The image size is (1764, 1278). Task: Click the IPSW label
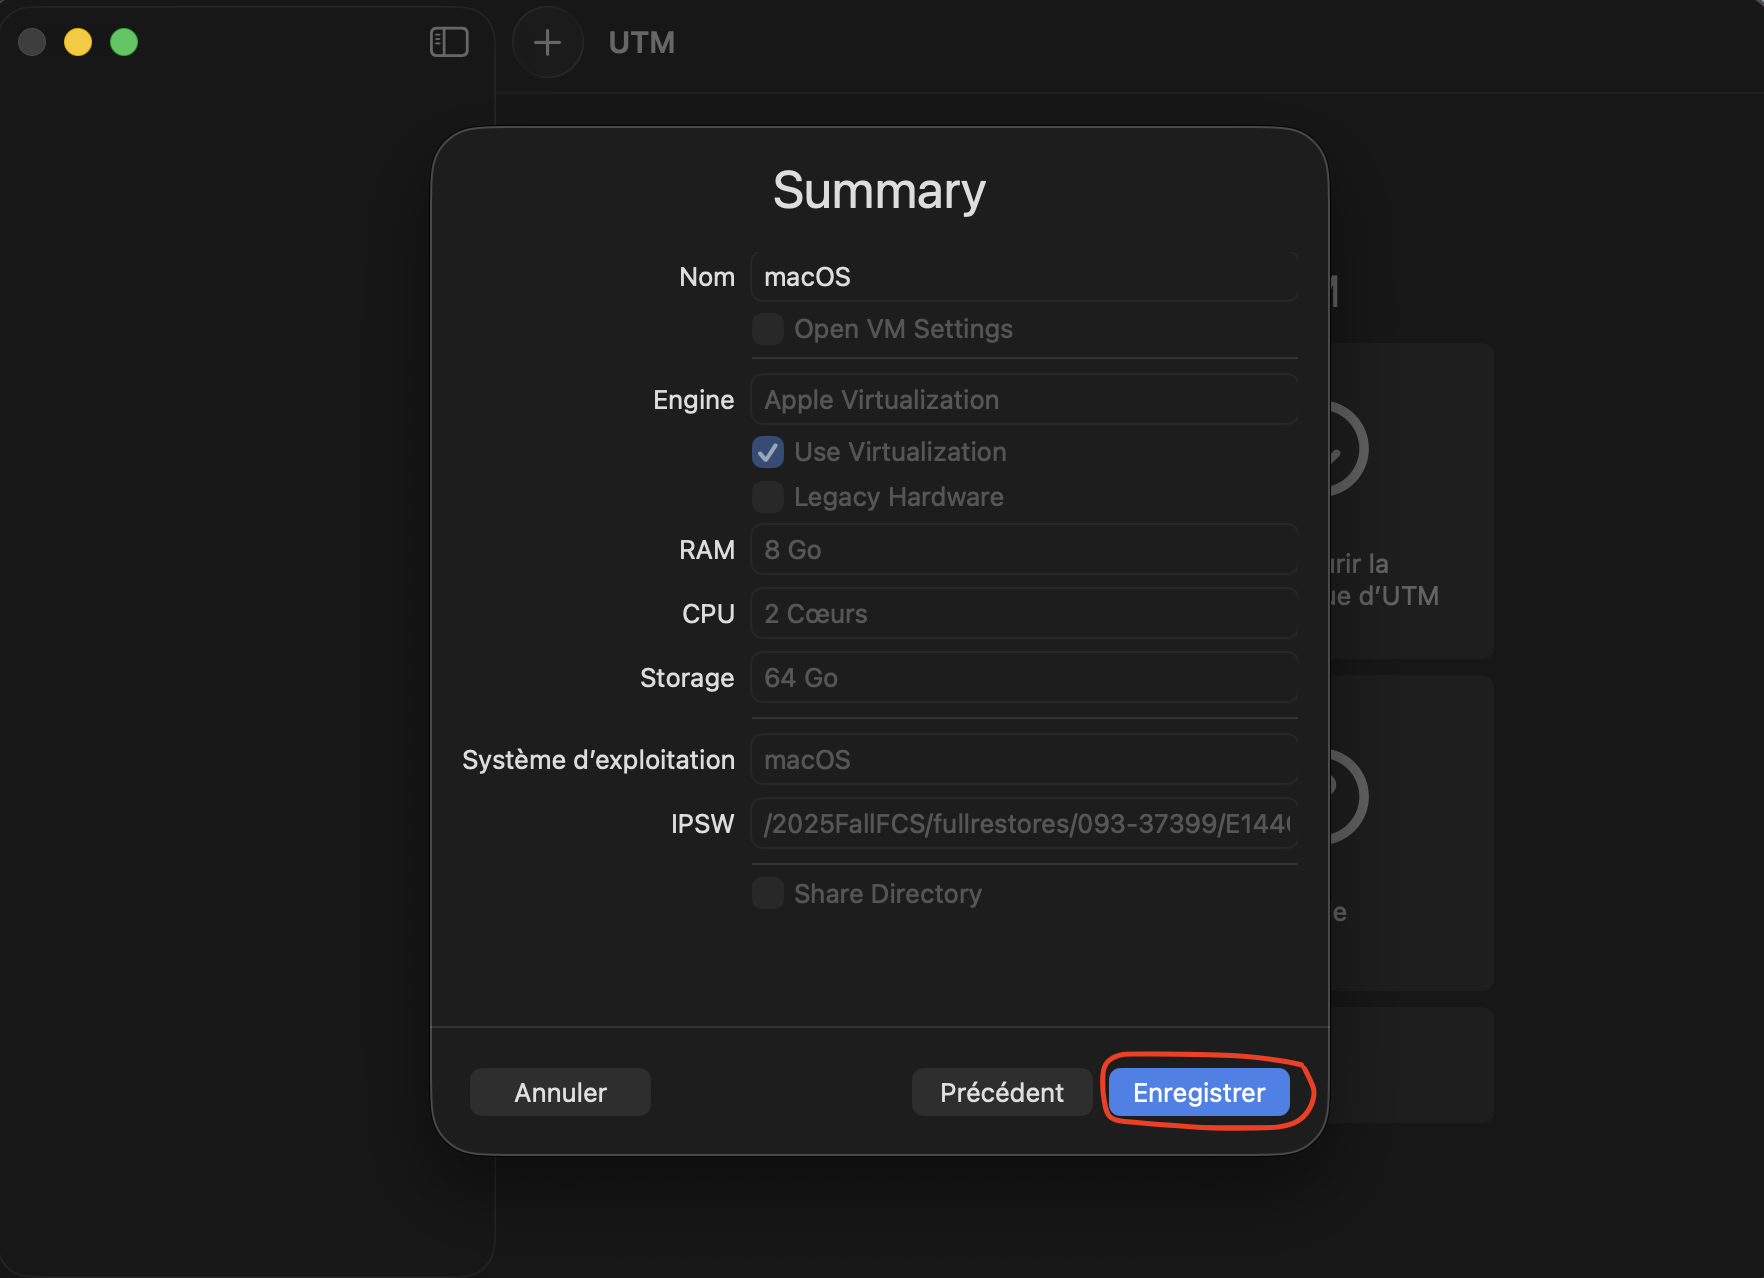click(703, 824)
